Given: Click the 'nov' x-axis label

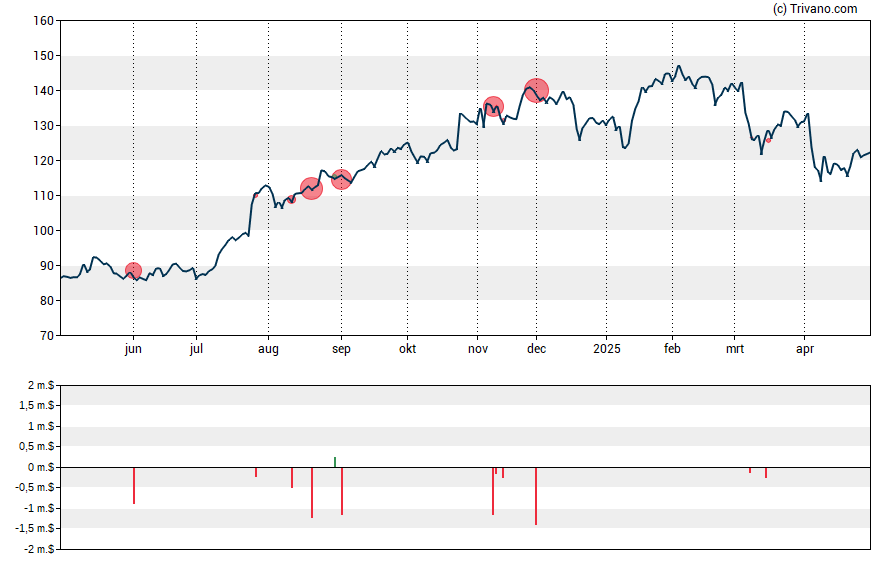Looking at the screenshot, I should [478, 349].
